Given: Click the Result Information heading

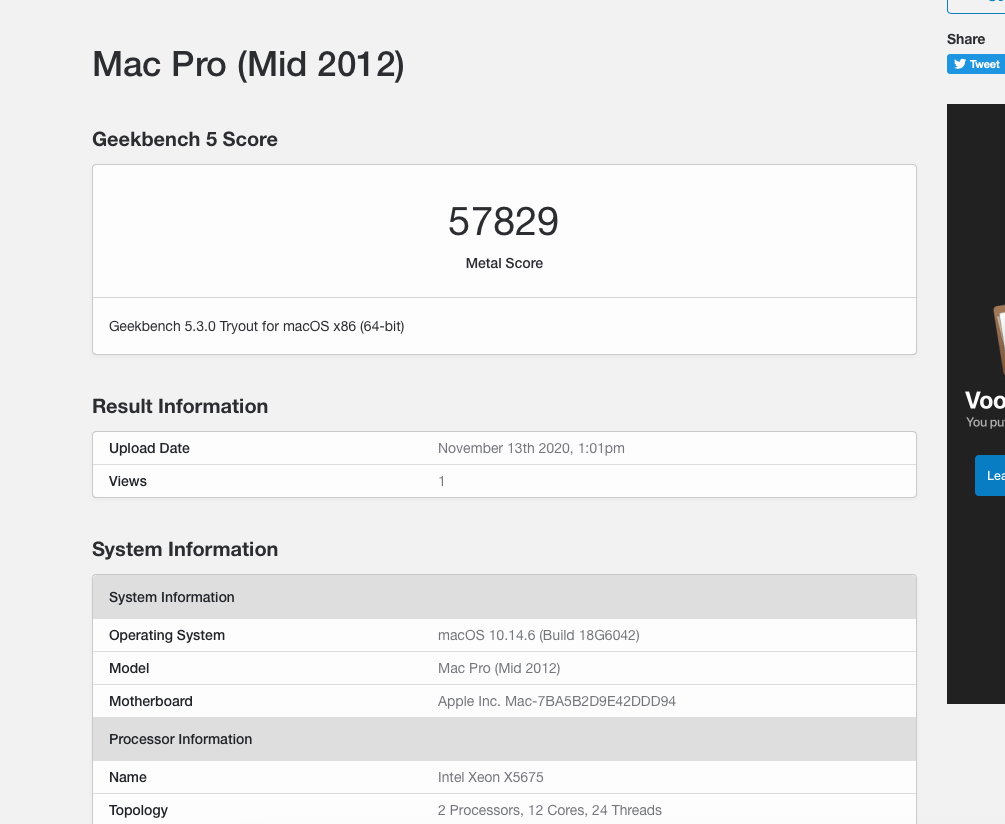Looking at the screenshot, I should pos(180,406).
